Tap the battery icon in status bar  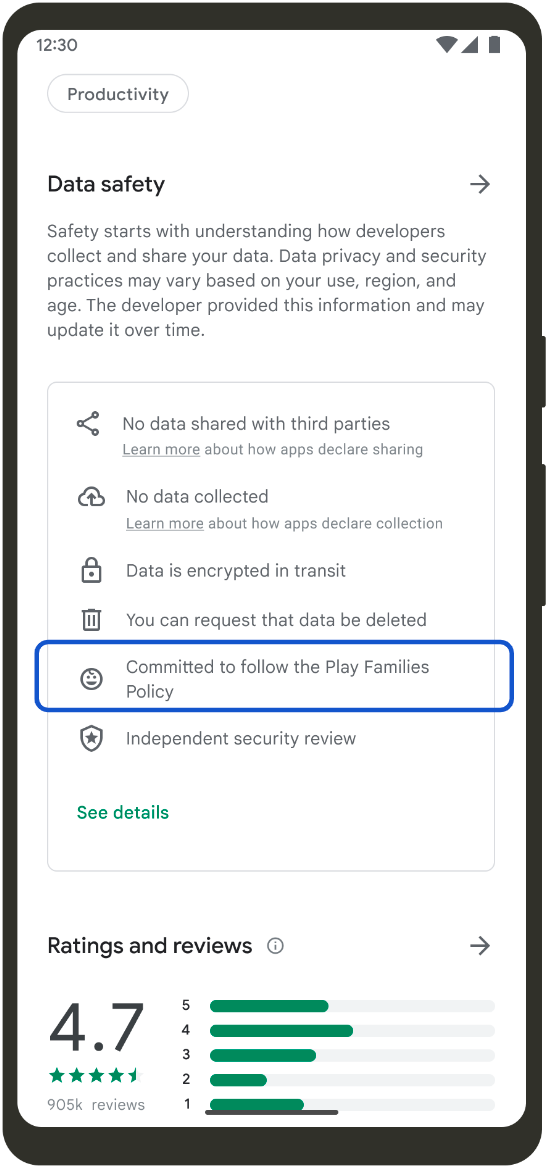pyautogui.click(x=494, y=45)
